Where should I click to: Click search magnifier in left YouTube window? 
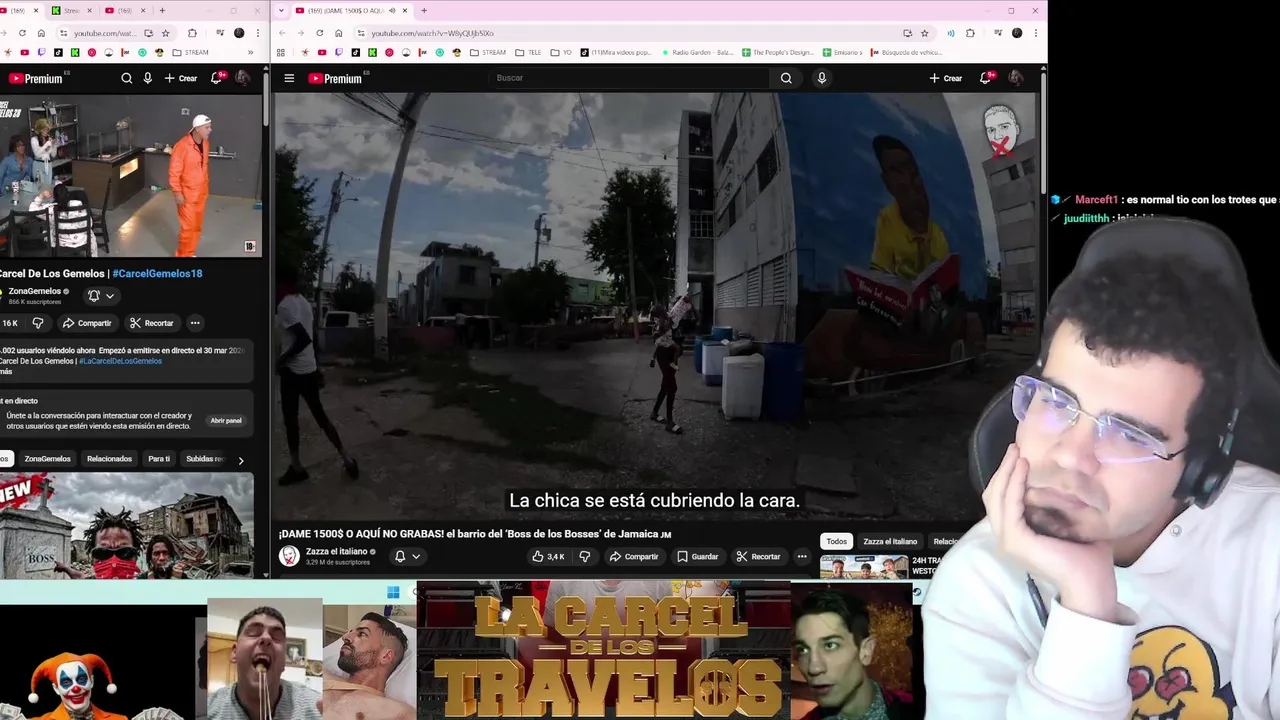tap(127, 78)
